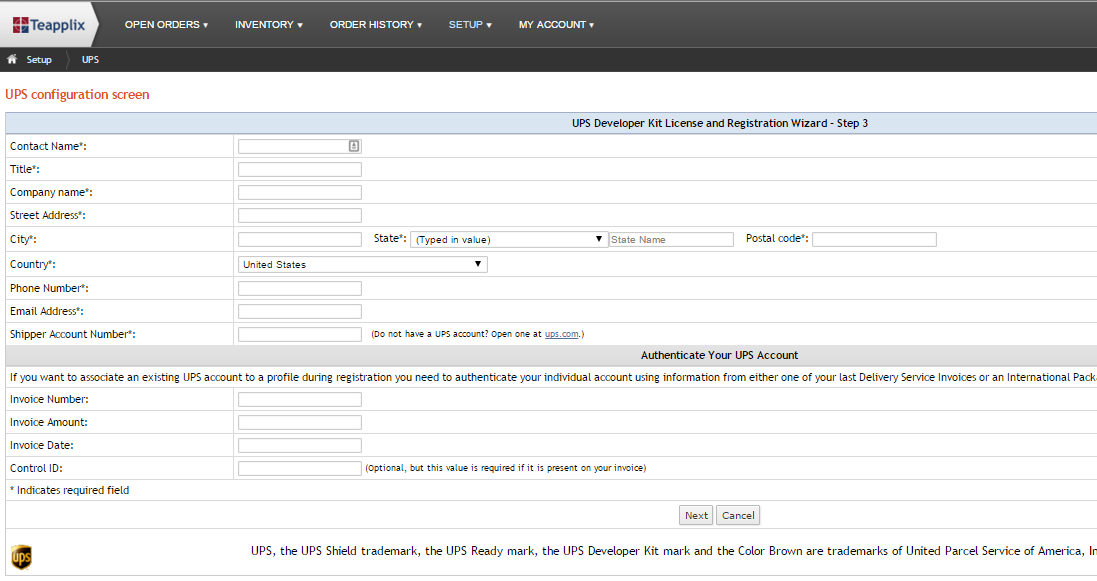This screenshot has width=1097, height=581.
Task: Click the Email Address input field
Action: (x=299, y=312)
